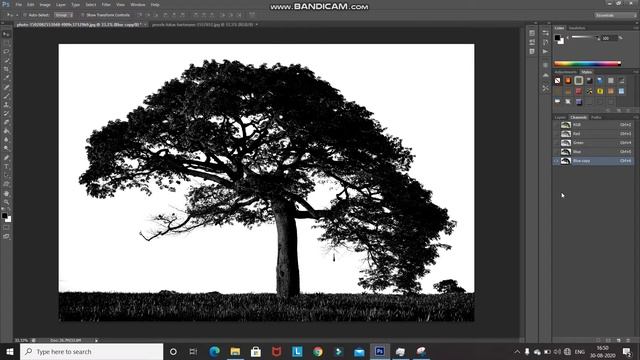The image size is (640, 360).
Task: Open the File menu
Action: (x=19, y=5)
